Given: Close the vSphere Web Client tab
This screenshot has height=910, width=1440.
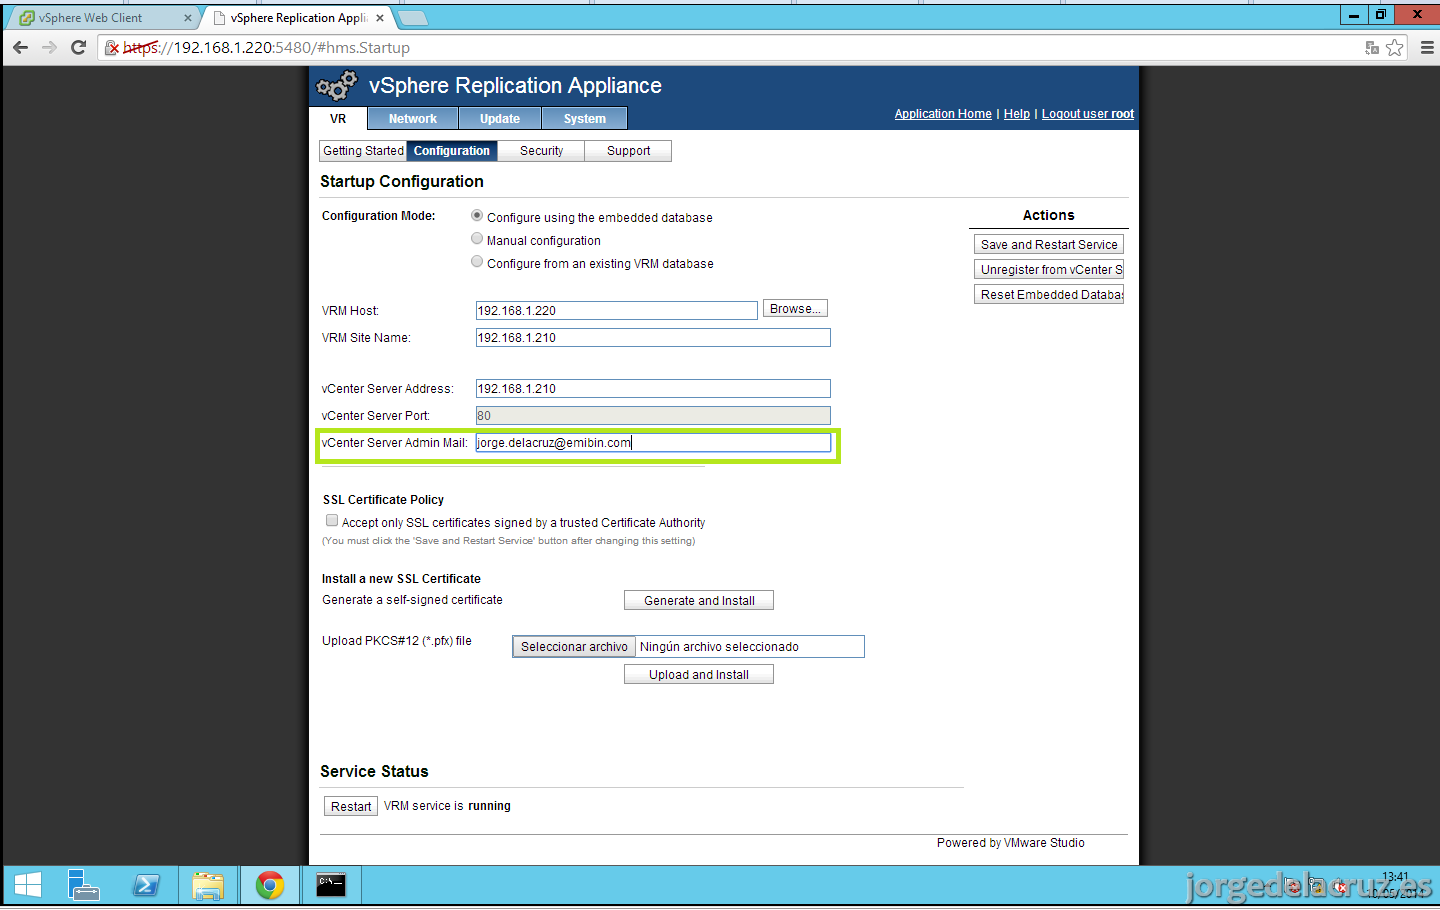Looking at the screenshot, I should tap(187, 18).
